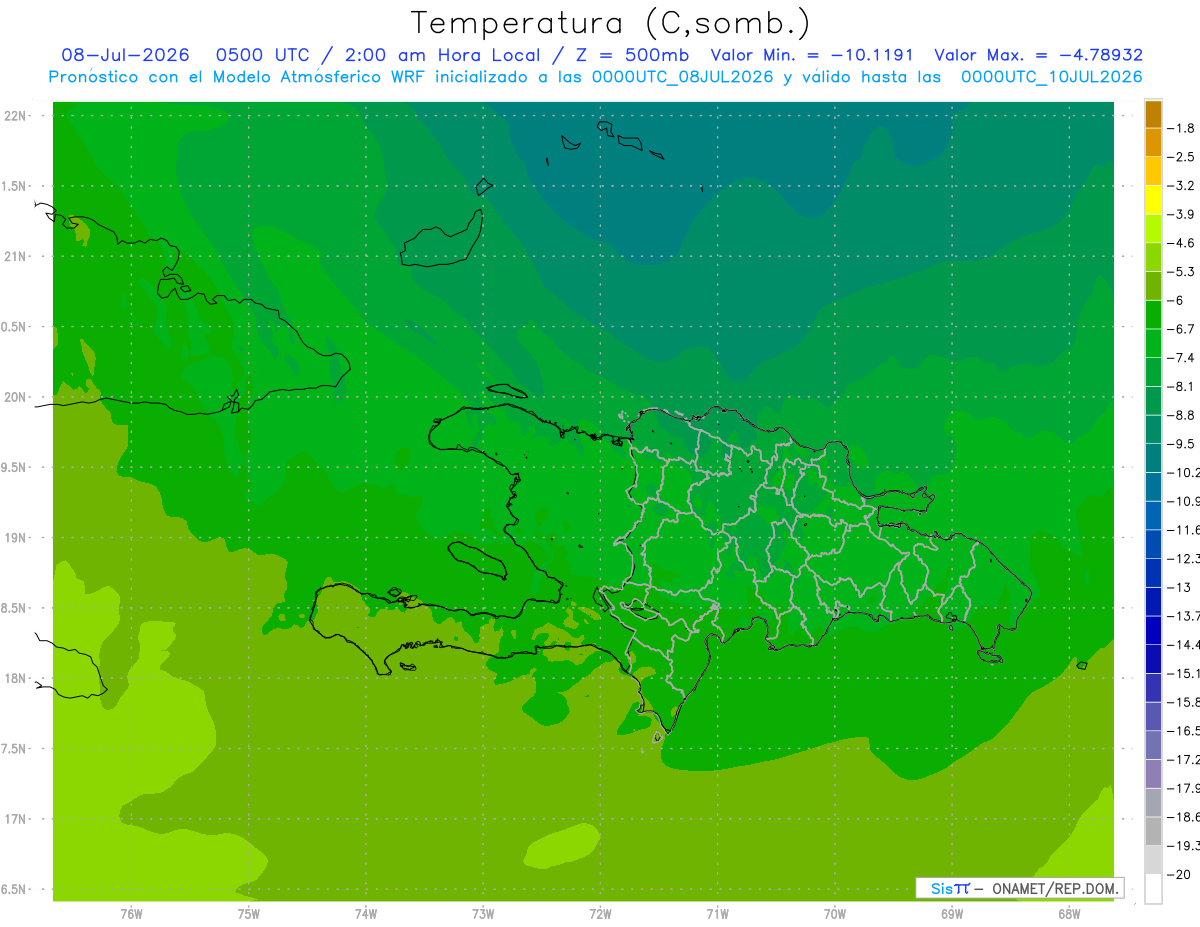Click the '68W' longitude label
1200x927 pixels.
coord(1068,914)
